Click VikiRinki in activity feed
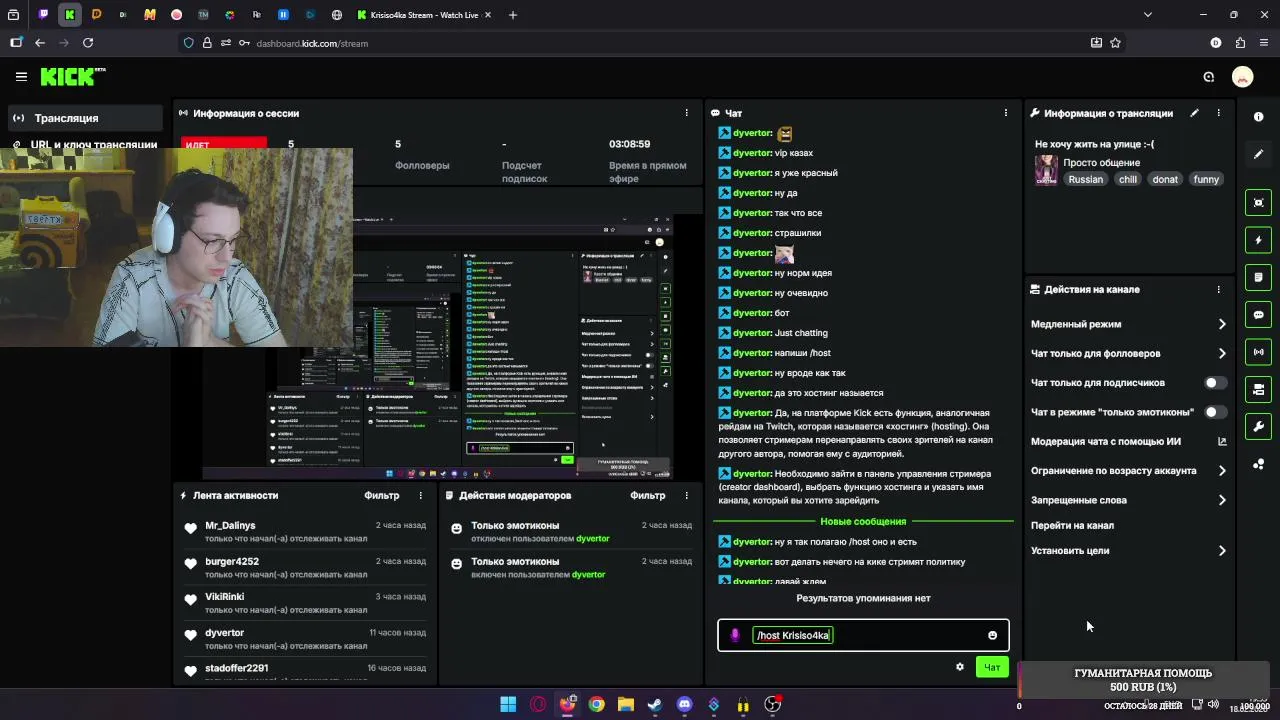 point(225,597)
